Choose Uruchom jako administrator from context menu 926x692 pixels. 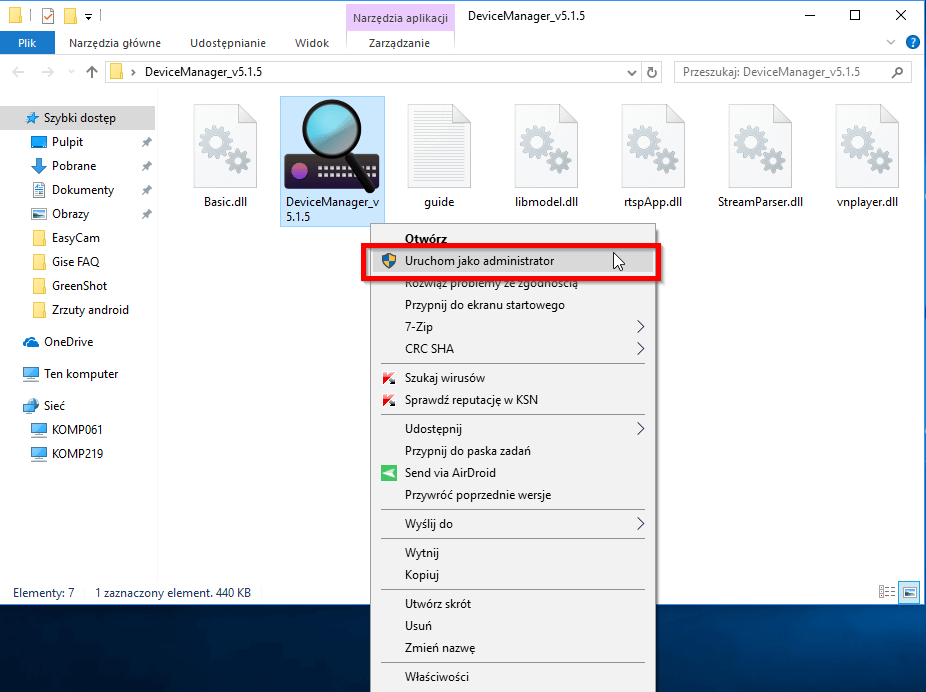coord(479,261)
